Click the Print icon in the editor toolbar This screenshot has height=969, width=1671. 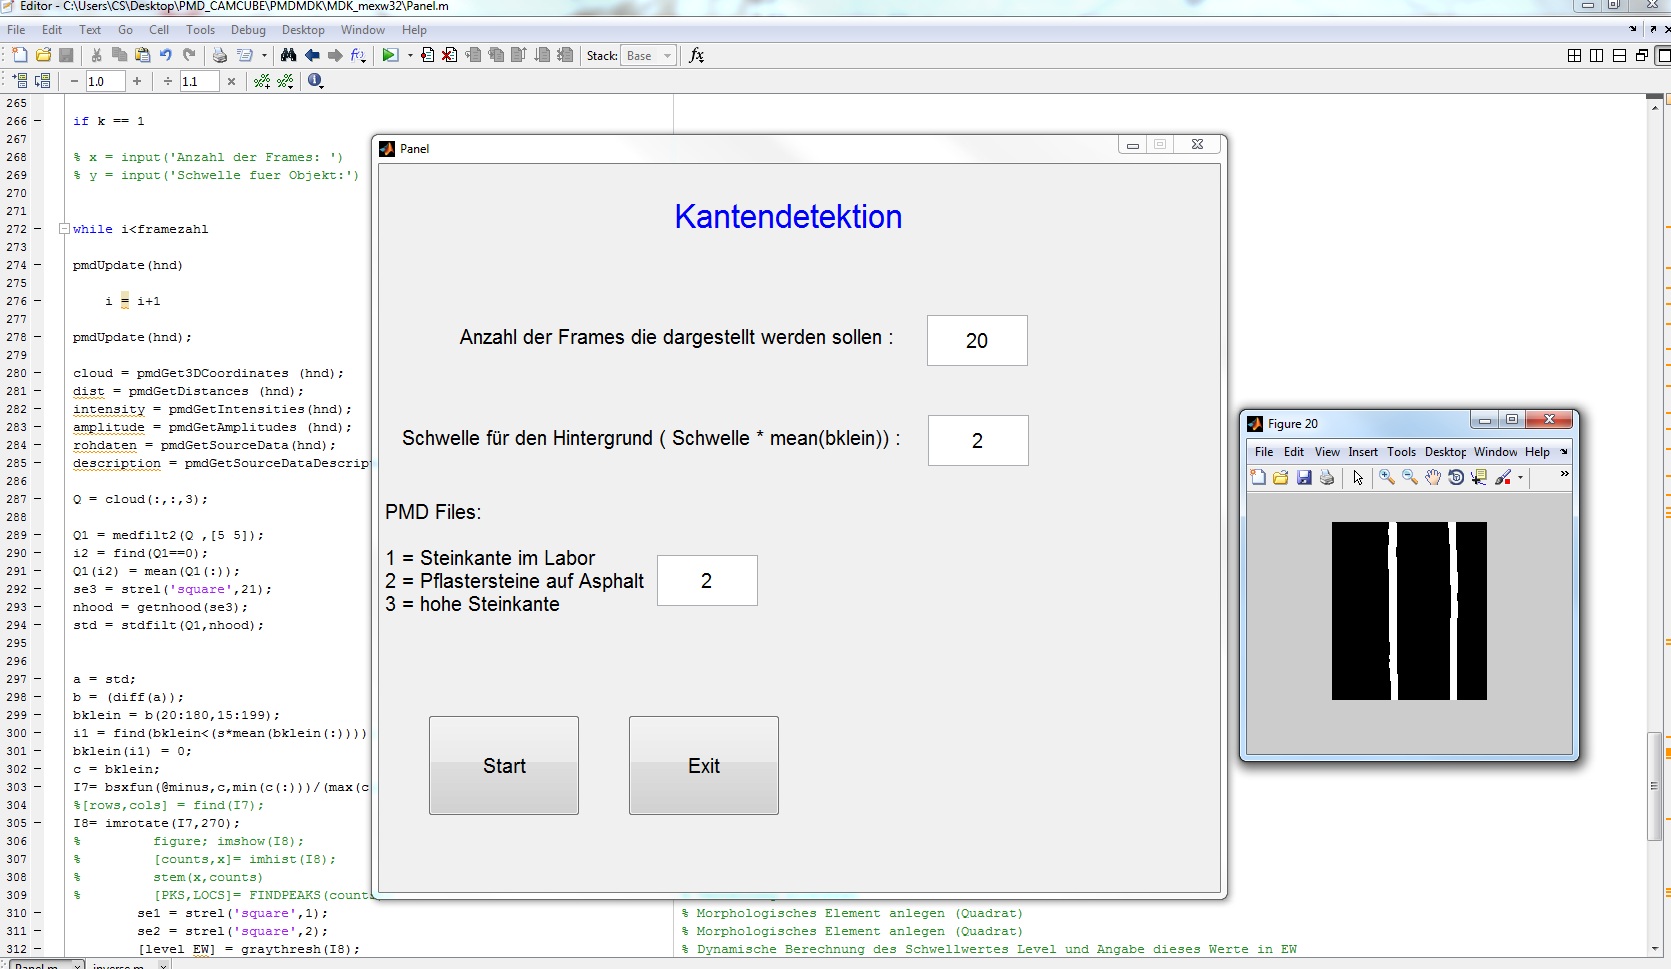[220, 56]
